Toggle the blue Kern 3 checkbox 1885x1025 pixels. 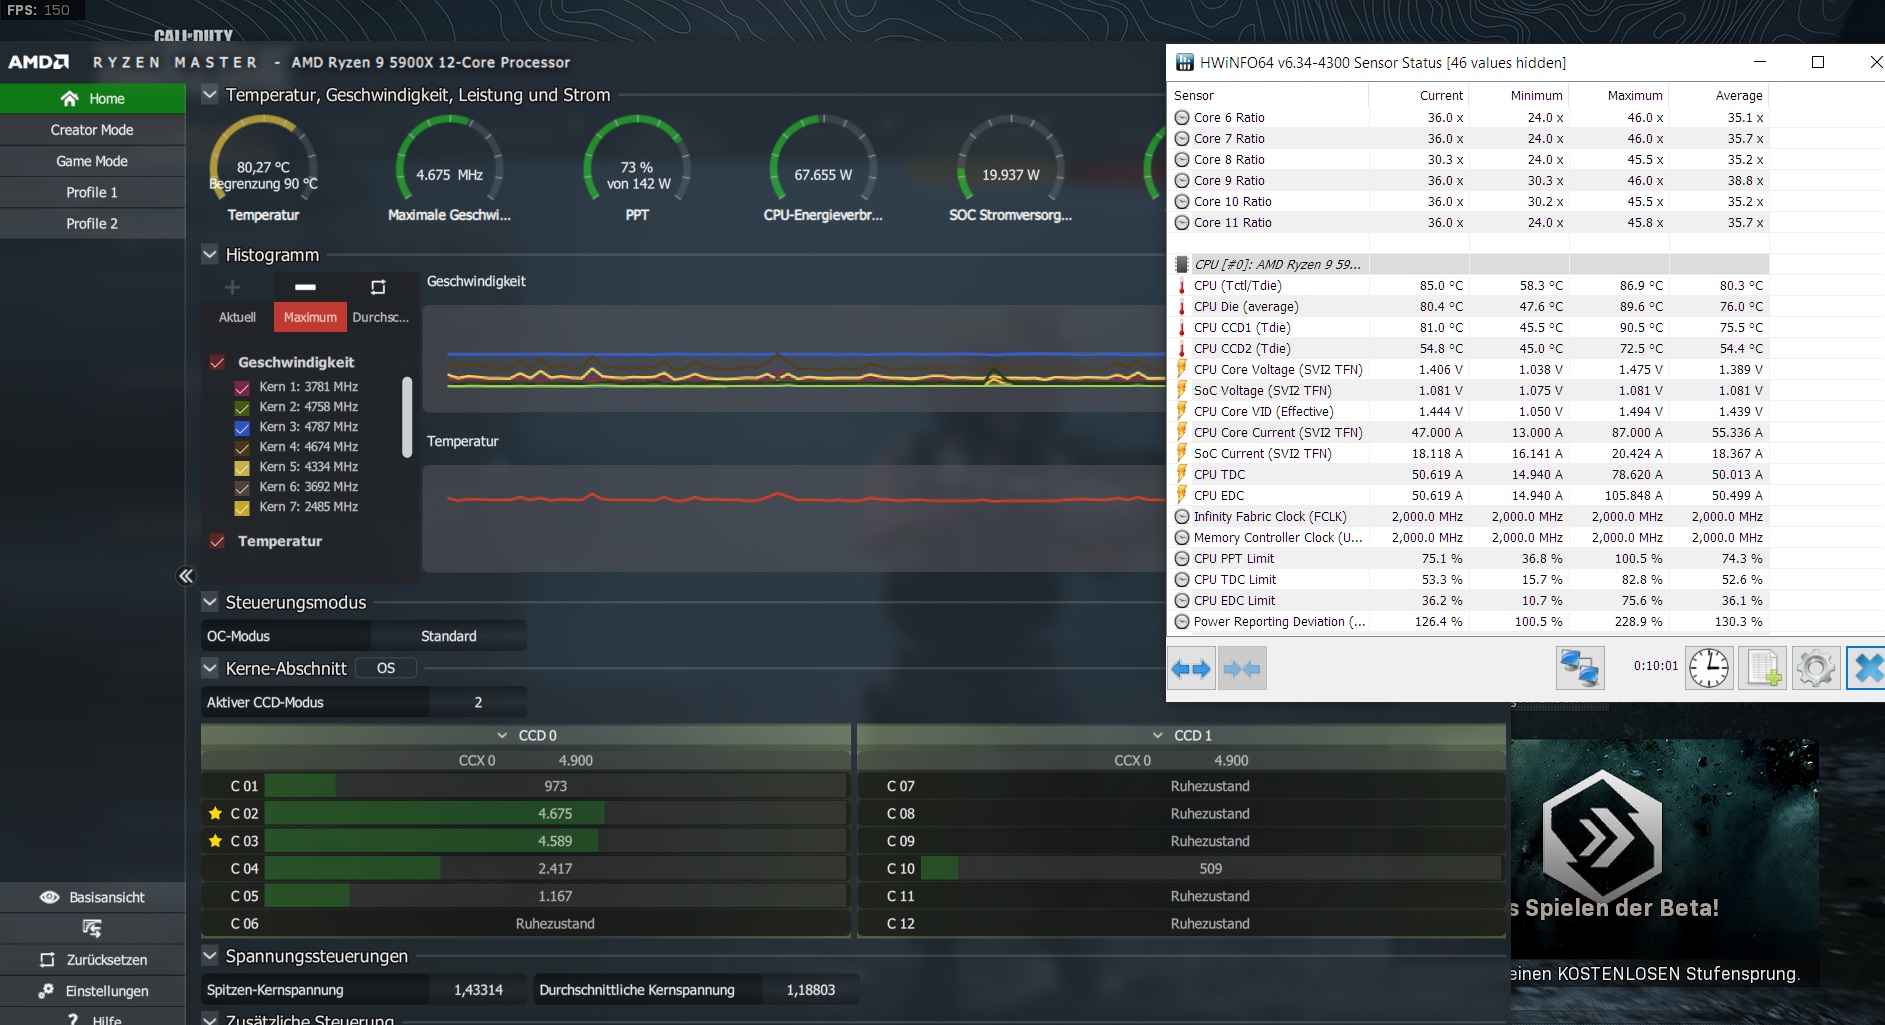point(242,428)
